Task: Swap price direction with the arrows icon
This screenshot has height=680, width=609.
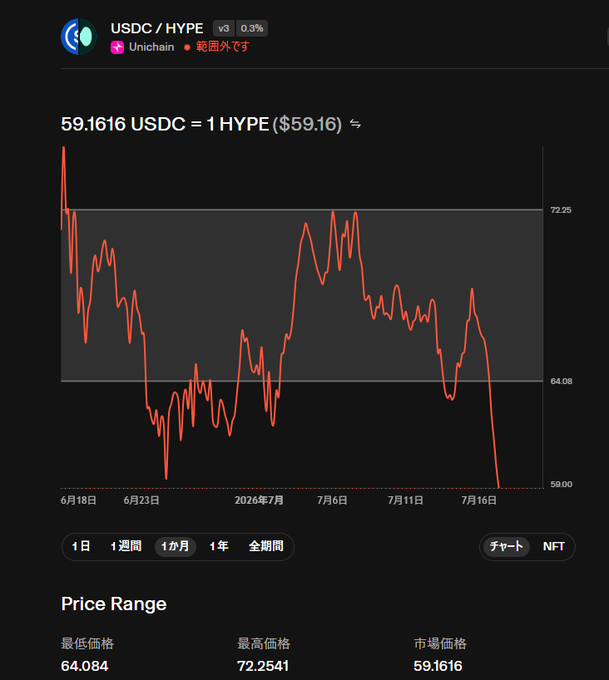Action: (355, 124)
